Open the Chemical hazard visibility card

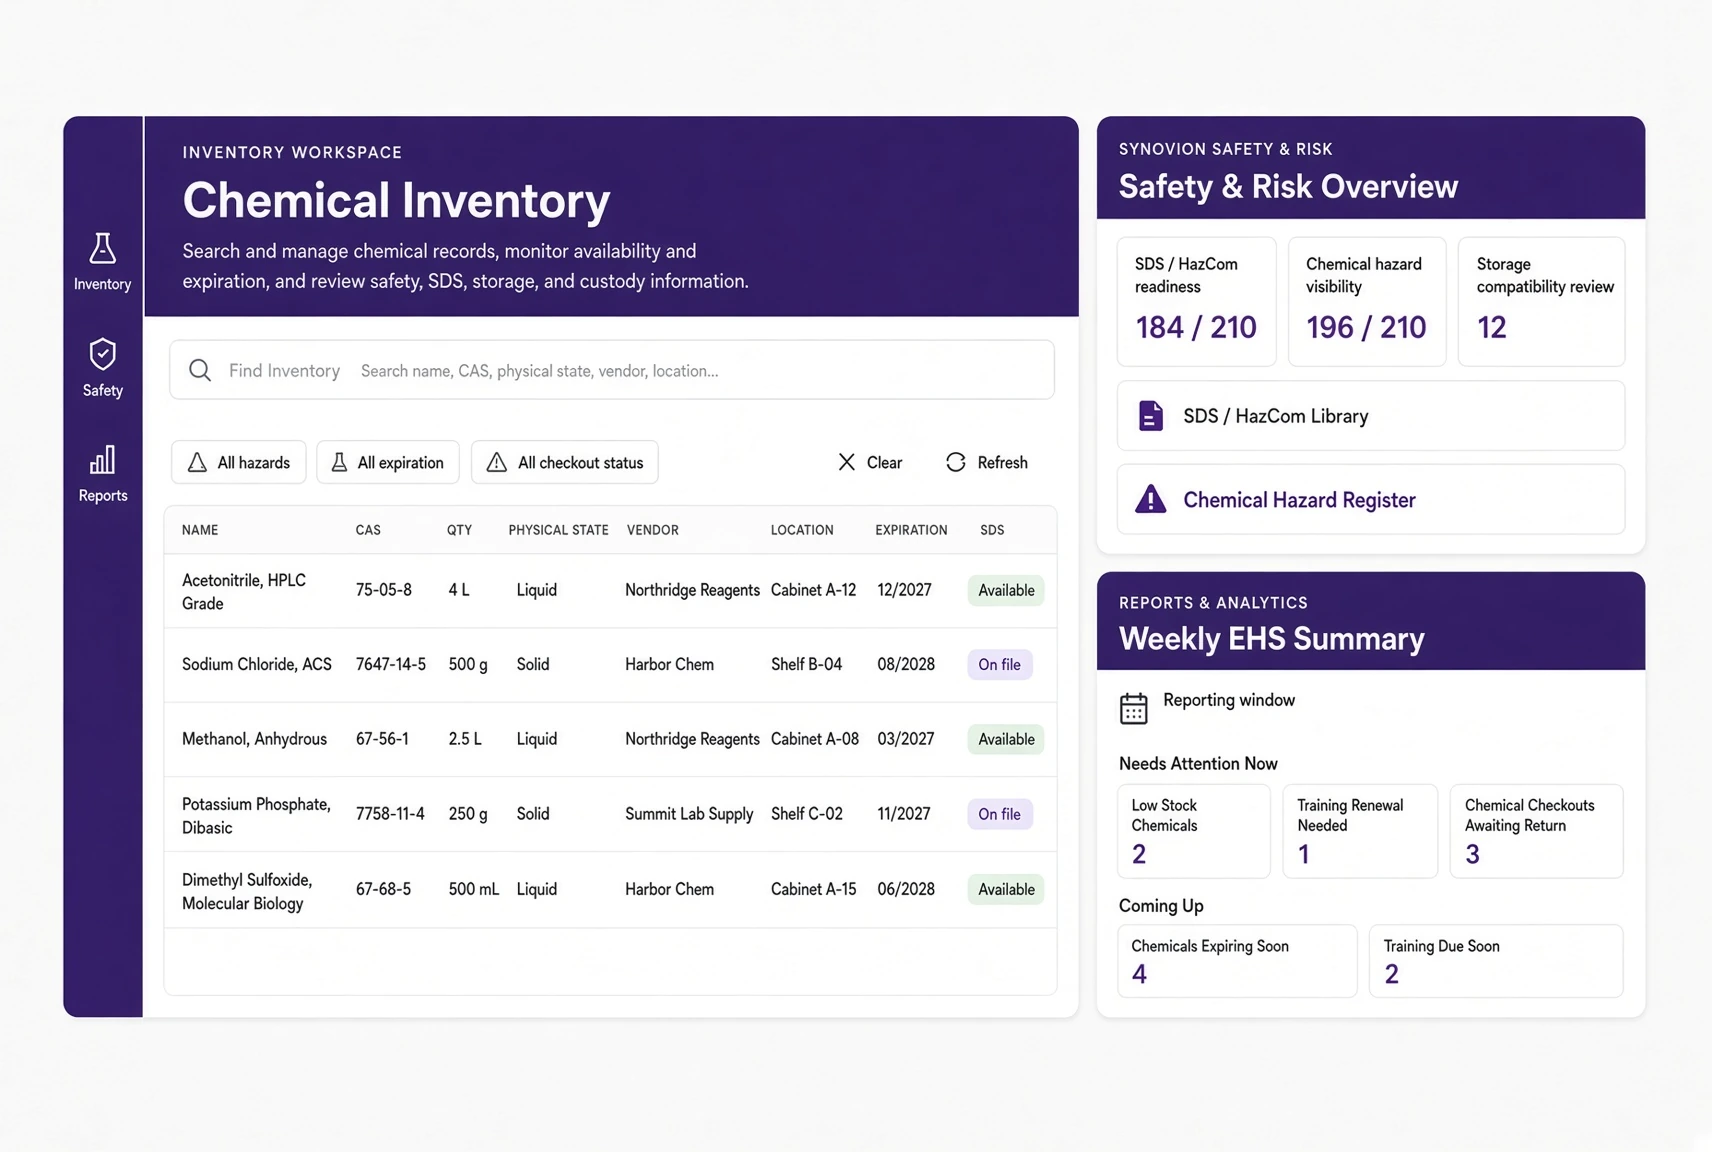click(x=1367, y=301)
